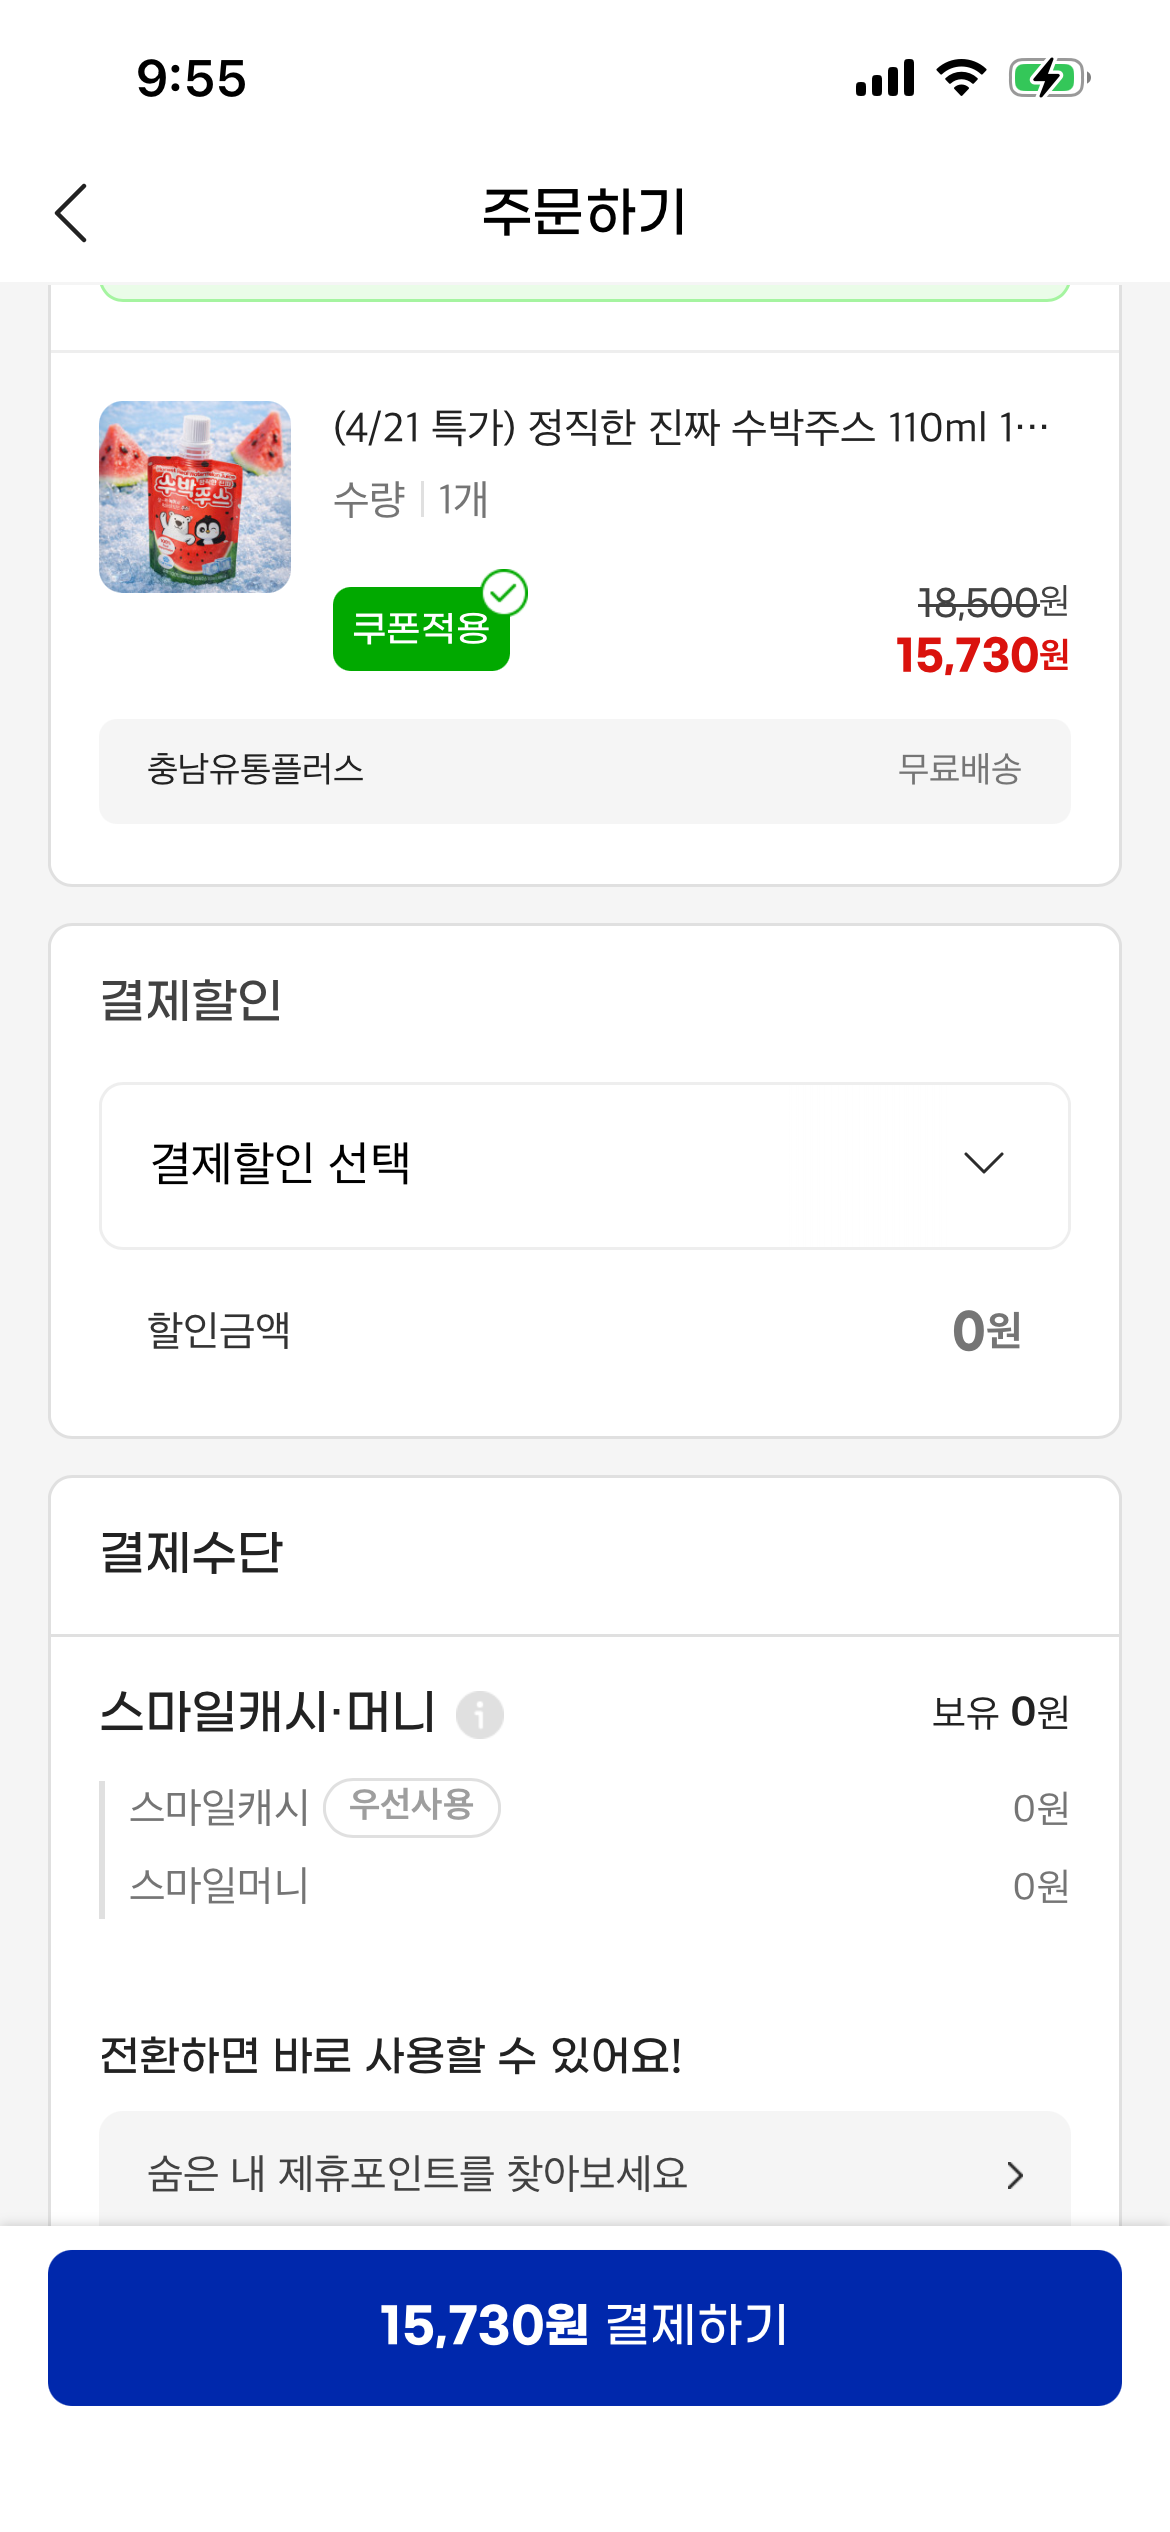Tap the back arrow icon
Image resolution: width=1170 pixels, height=2532 pixels.
[71, 212]
